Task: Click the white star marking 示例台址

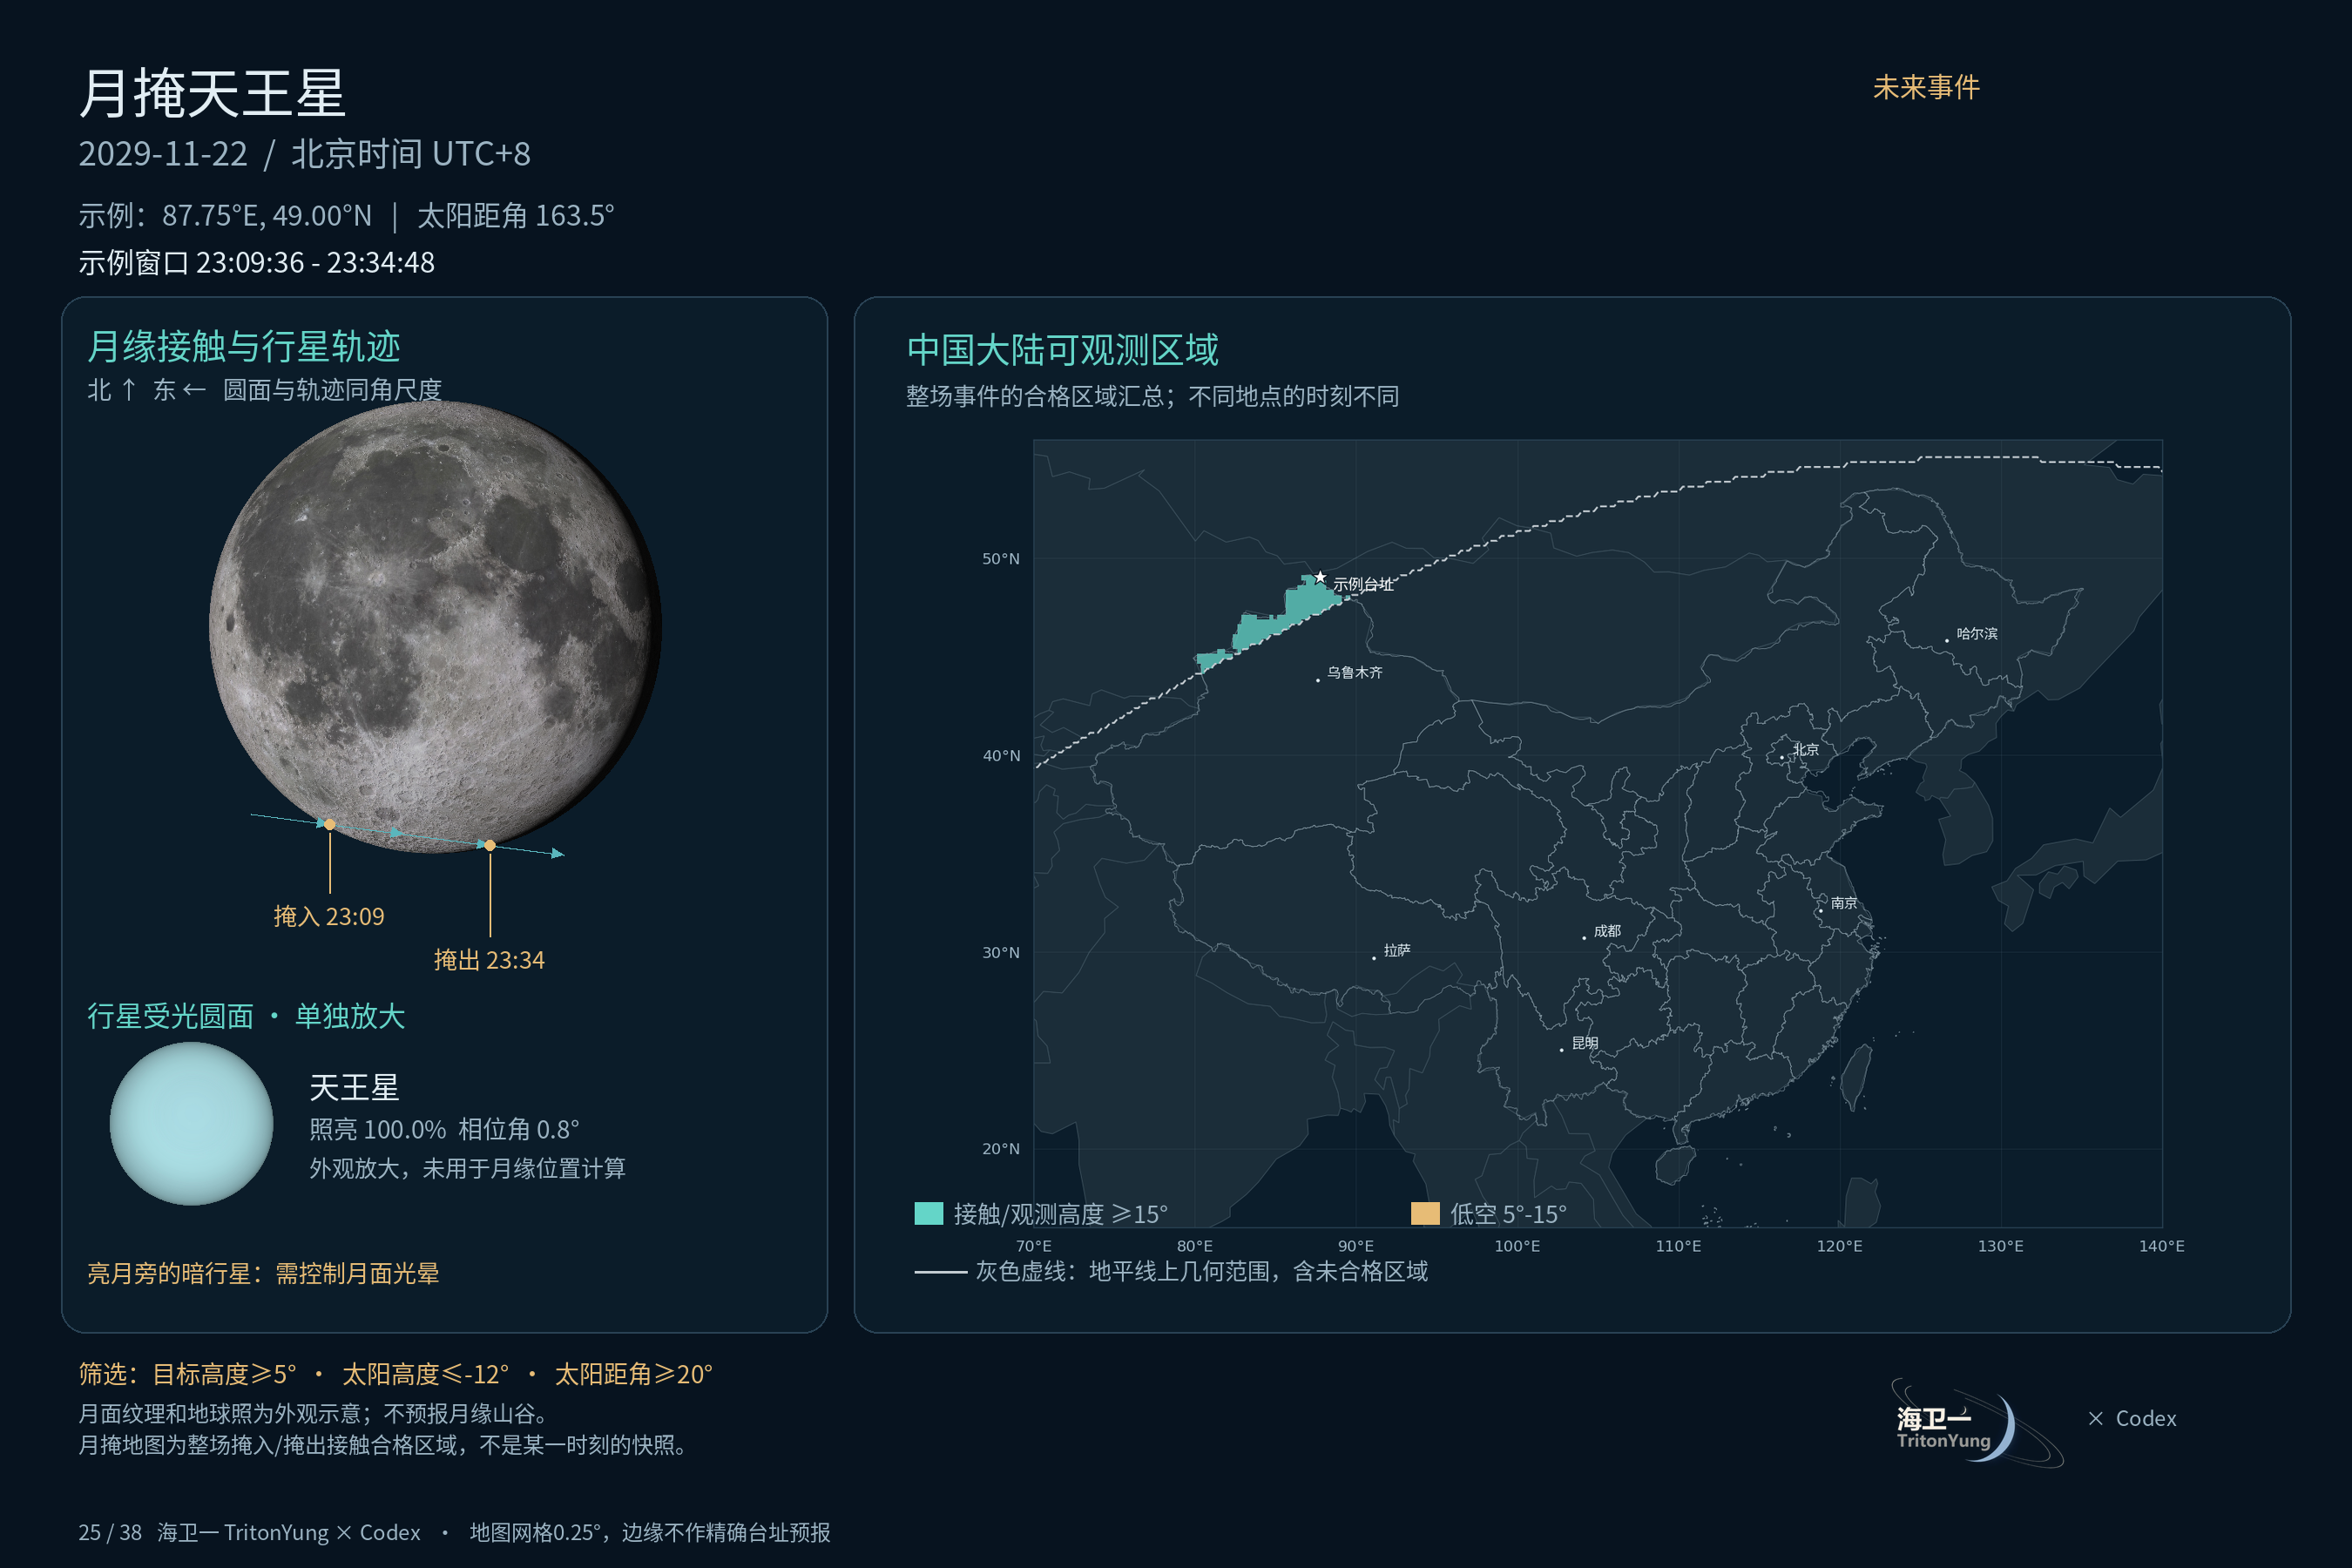Action: [1320, 577]
